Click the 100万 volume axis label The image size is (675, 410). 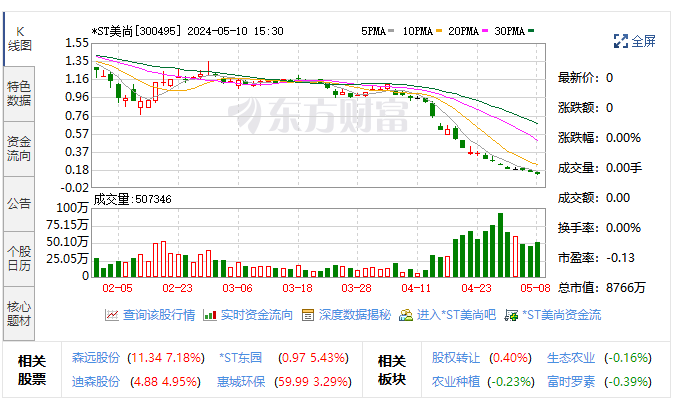(x=72, y=208)
